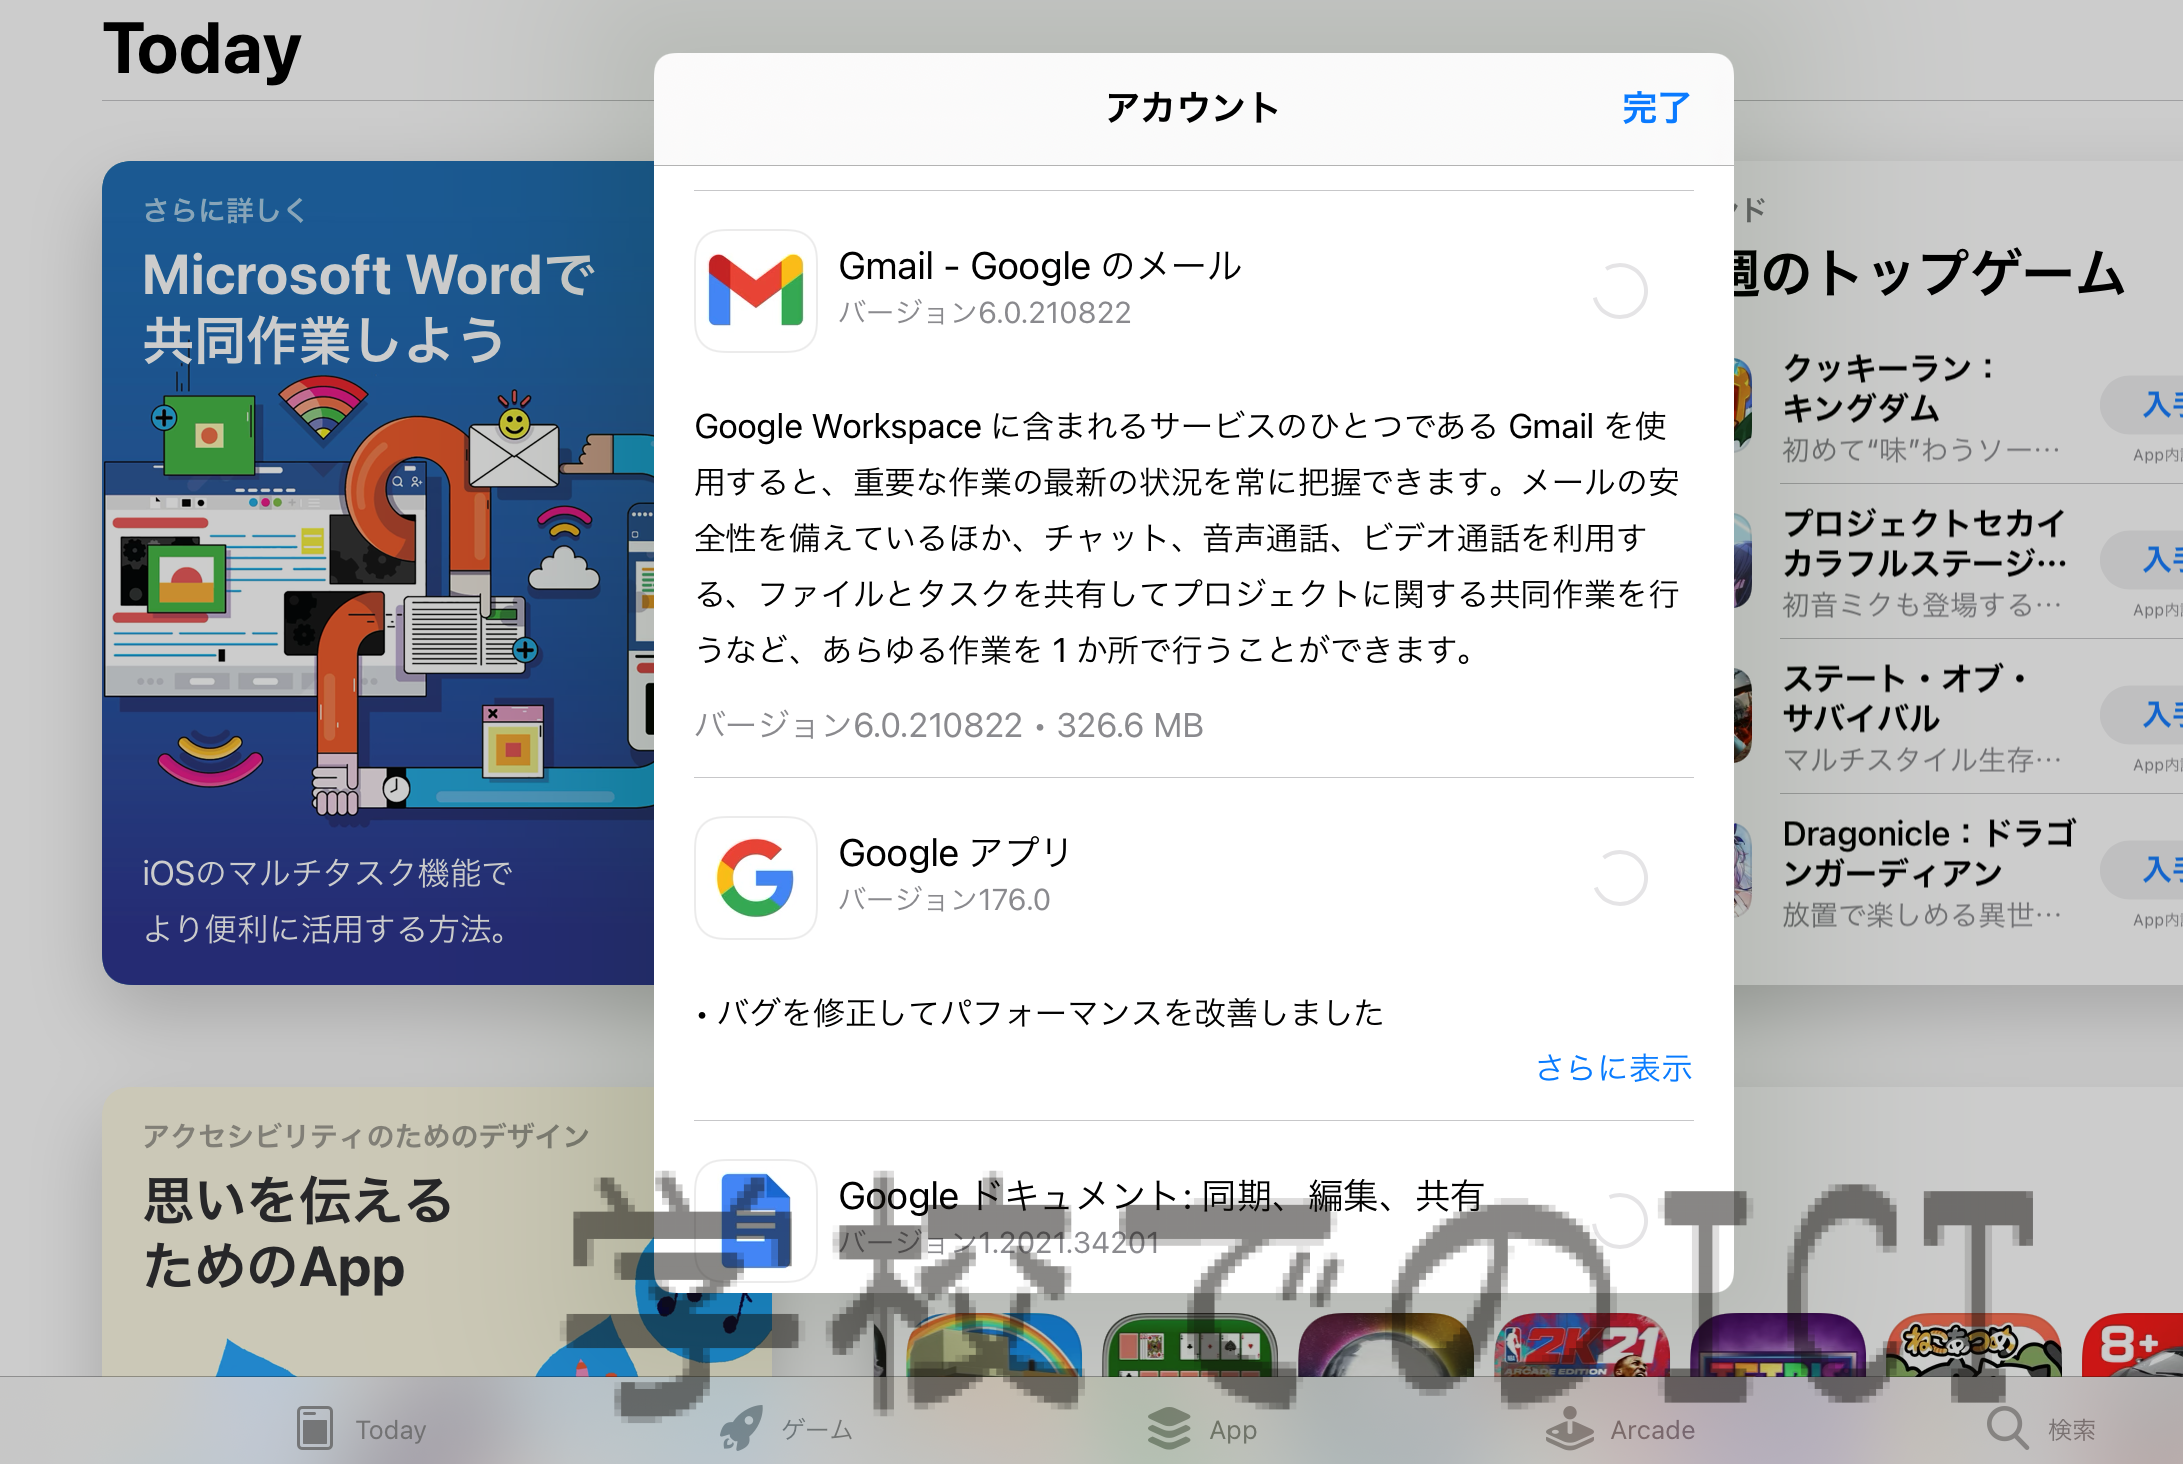Tap the Google アプリ update progress spinner
2183x1464 pixels.
1619,878
